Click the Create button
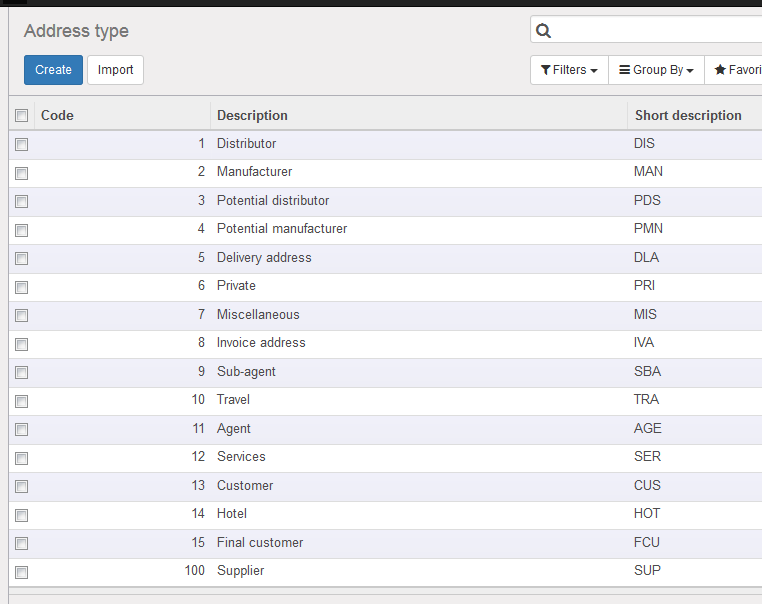The width and height of the screenshot is (762, 604). pos(53,70)
